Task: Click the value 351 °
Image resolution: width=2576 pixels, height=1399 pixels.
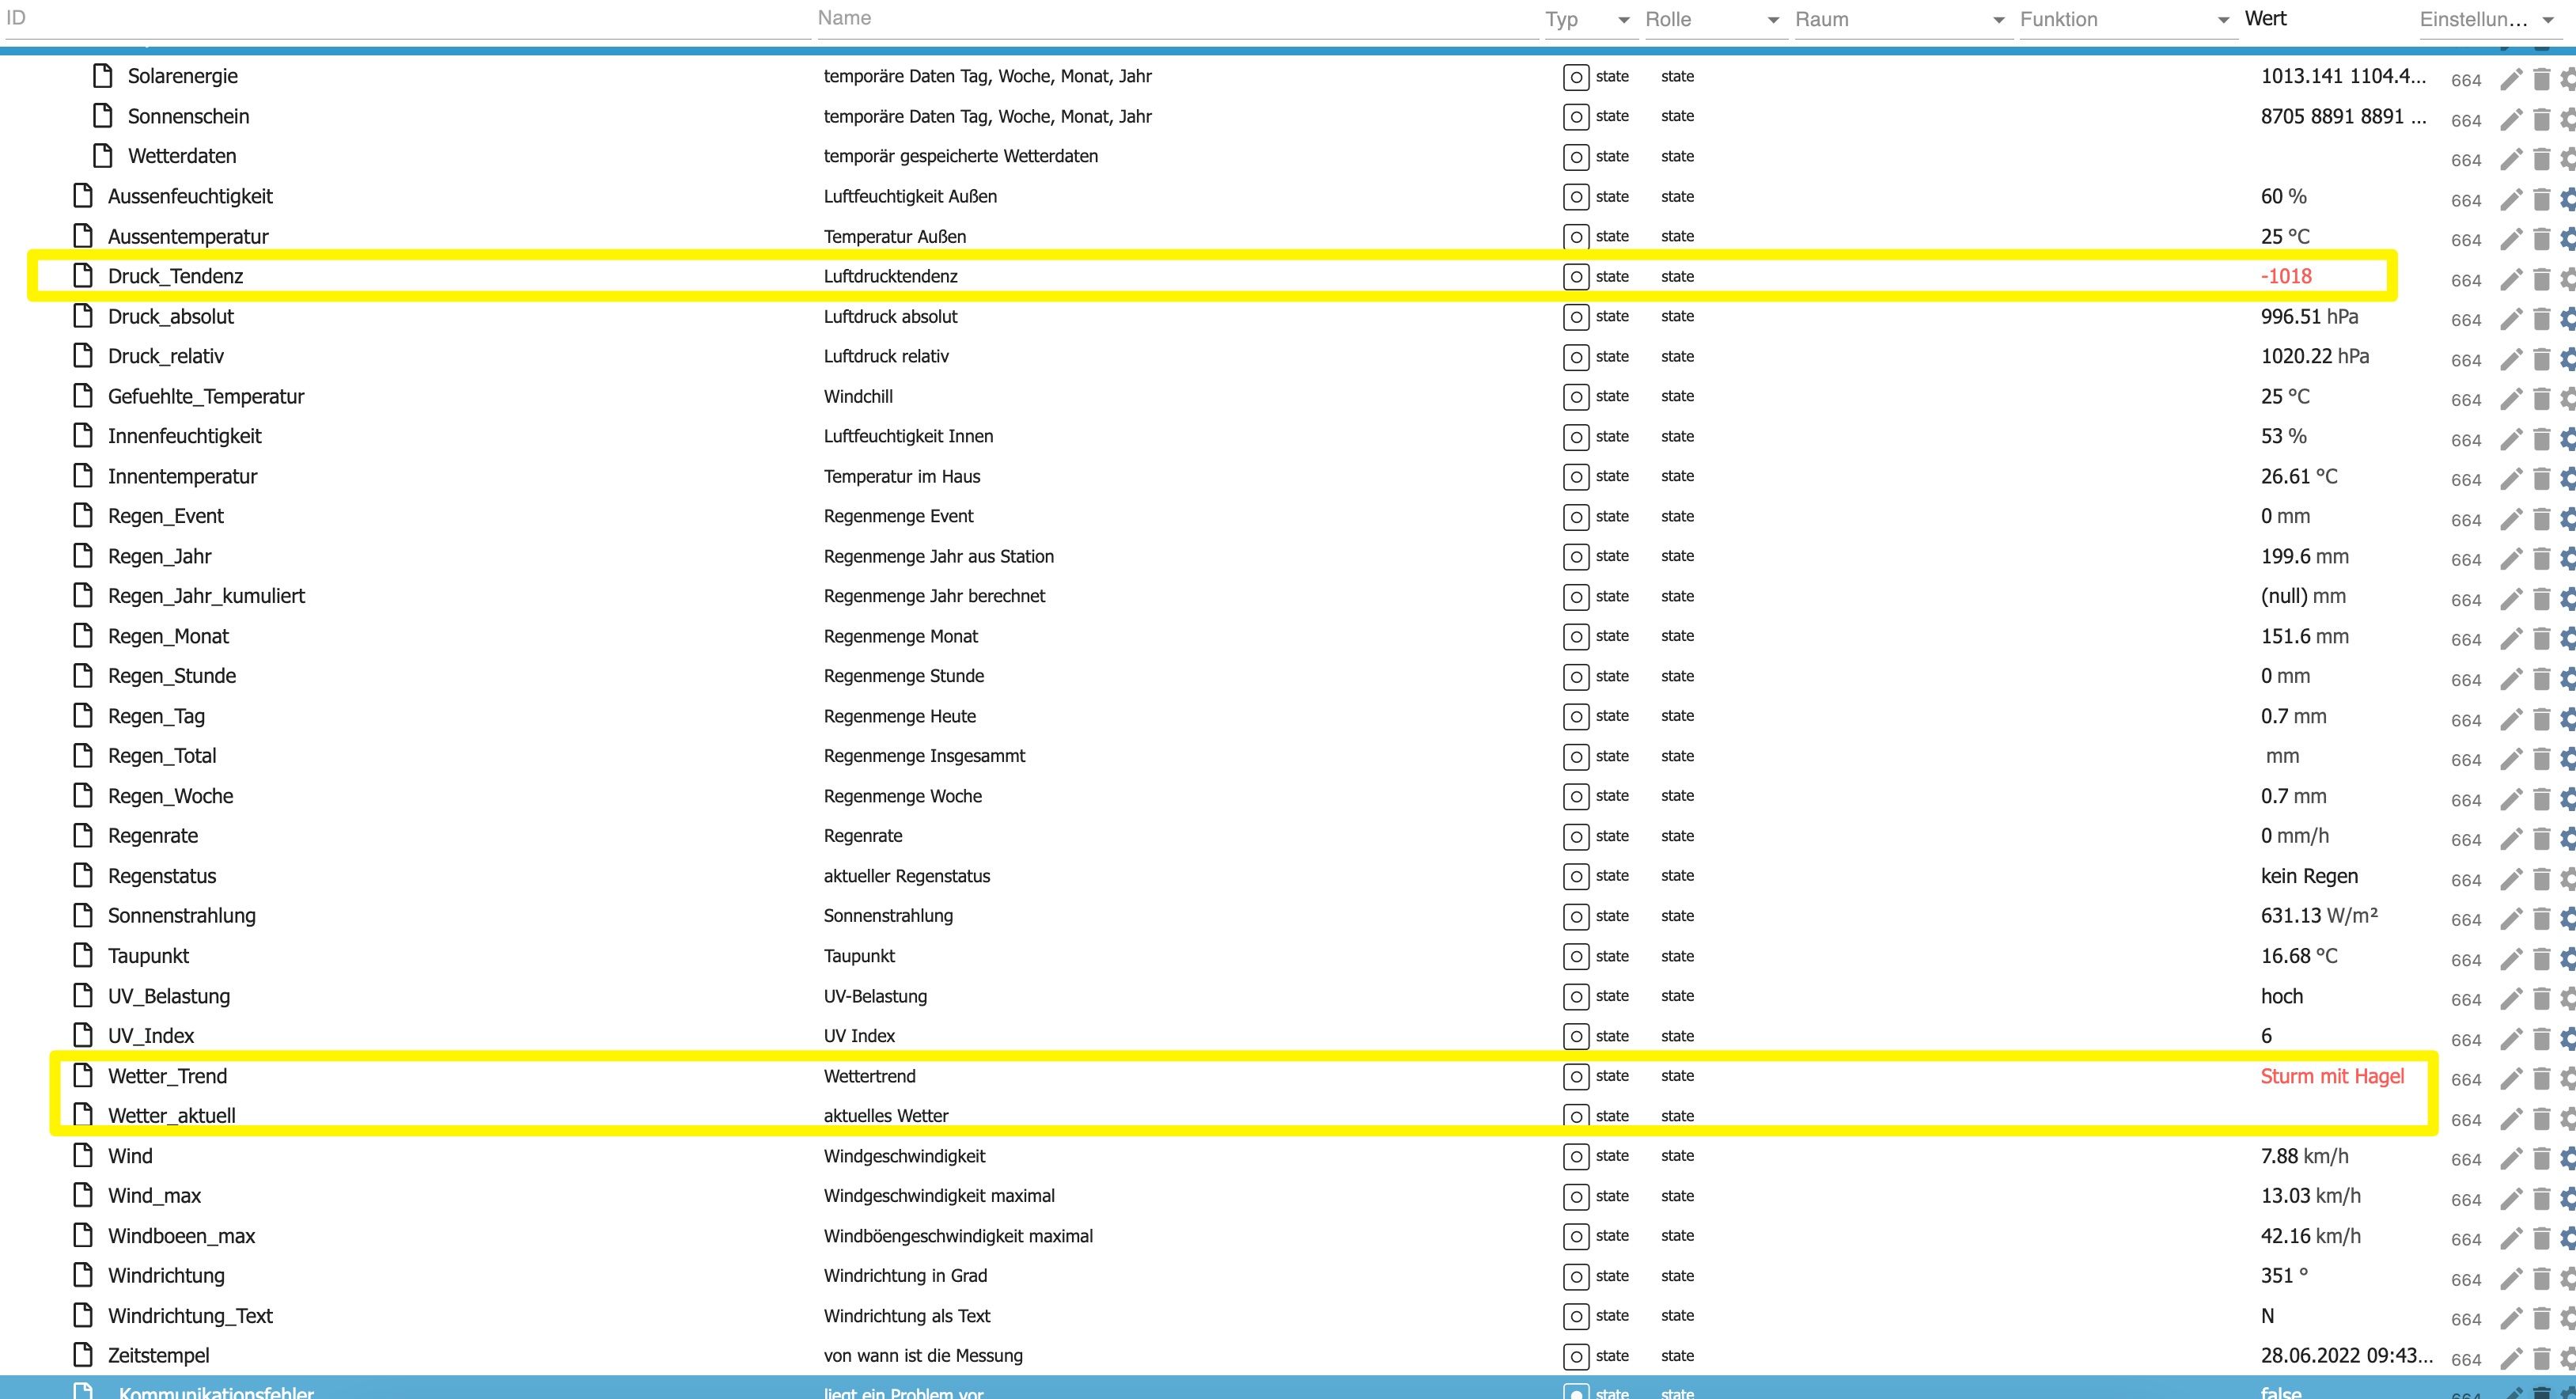Action: [2285, 1276]
